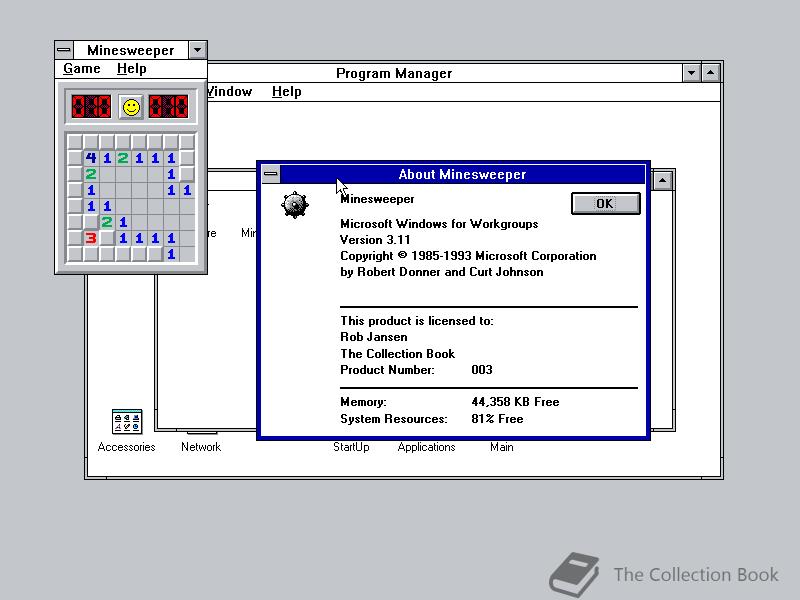Click the smiley face reset button

131,107
